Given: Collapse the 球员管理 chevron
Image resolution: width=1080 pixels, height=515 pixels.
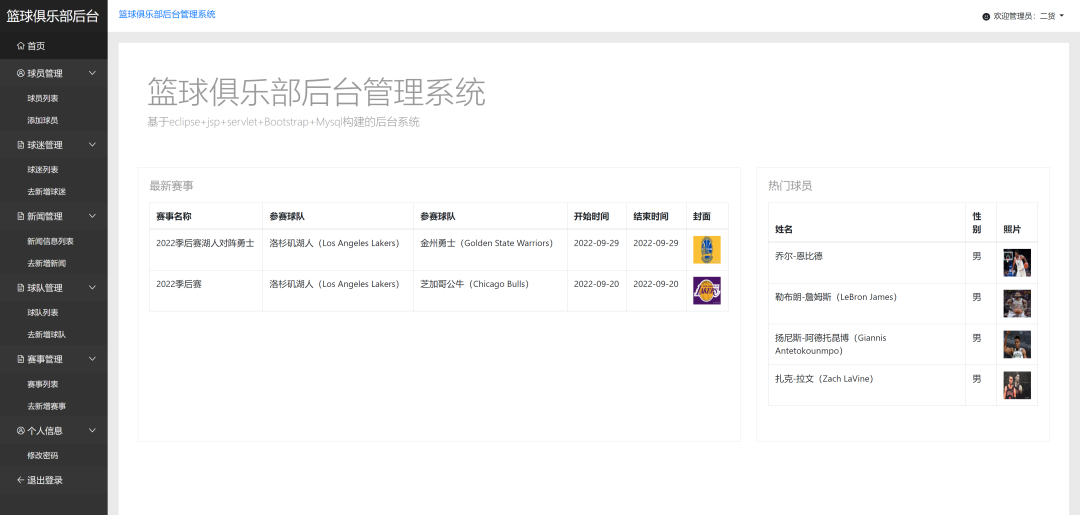Looking at the screenshot, I should [x=92, y=73].
